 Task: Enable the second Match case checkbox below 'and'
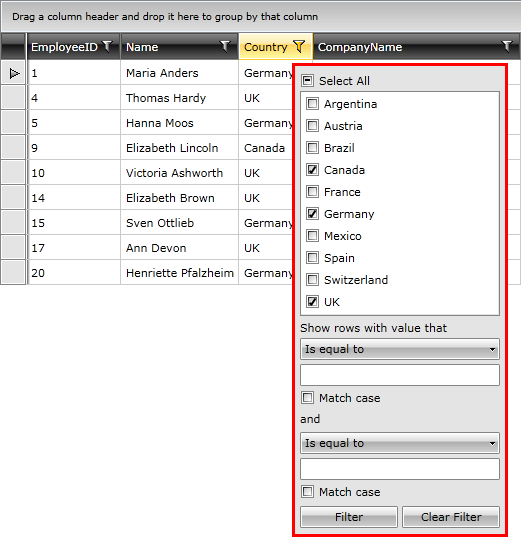click(307, 492)
